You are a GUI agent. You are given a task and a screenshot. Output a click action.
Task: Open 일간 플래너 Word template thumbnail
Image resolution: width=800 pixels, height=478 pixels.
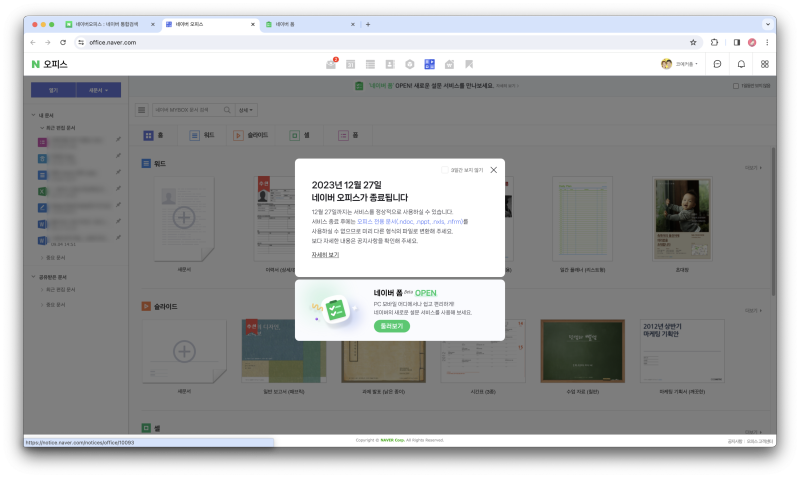(582, 219)
